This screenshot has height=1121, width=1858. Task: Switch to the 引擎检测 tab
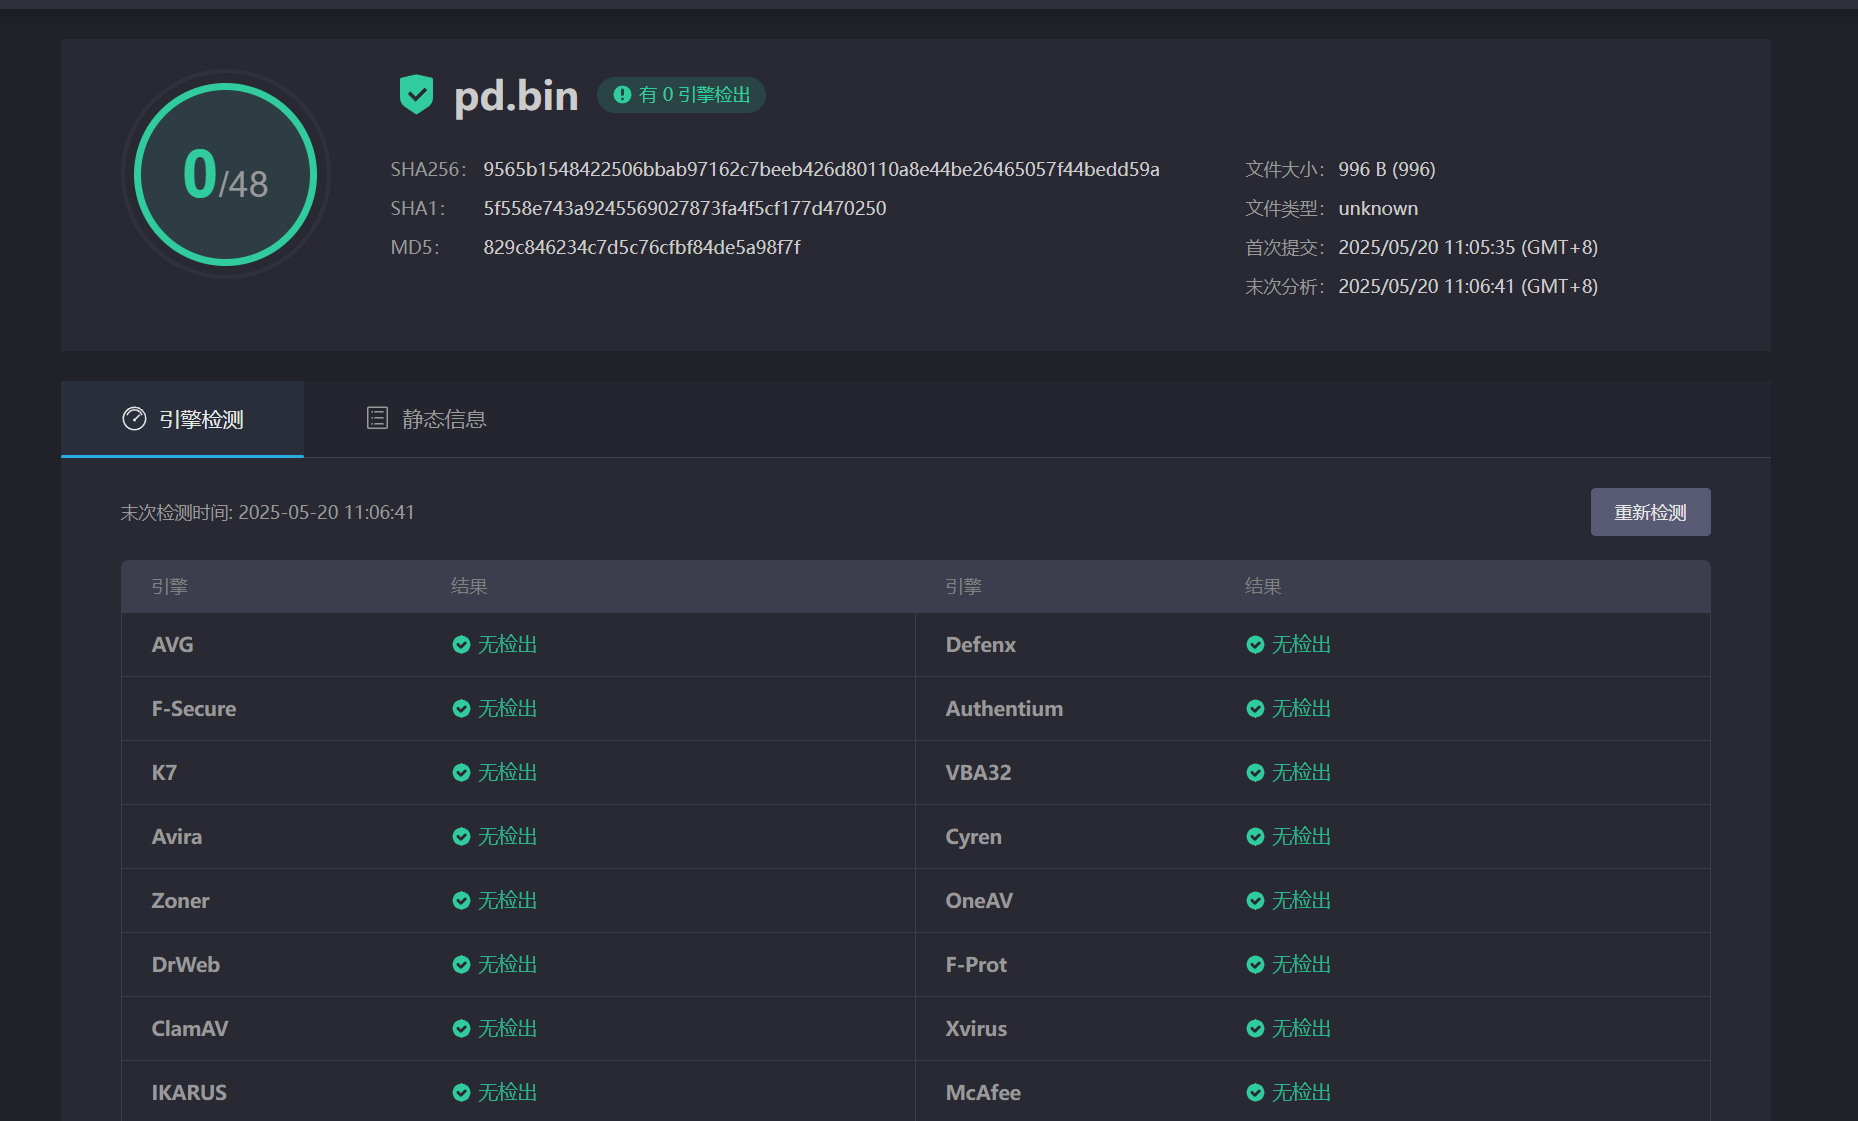click(182, 419)
